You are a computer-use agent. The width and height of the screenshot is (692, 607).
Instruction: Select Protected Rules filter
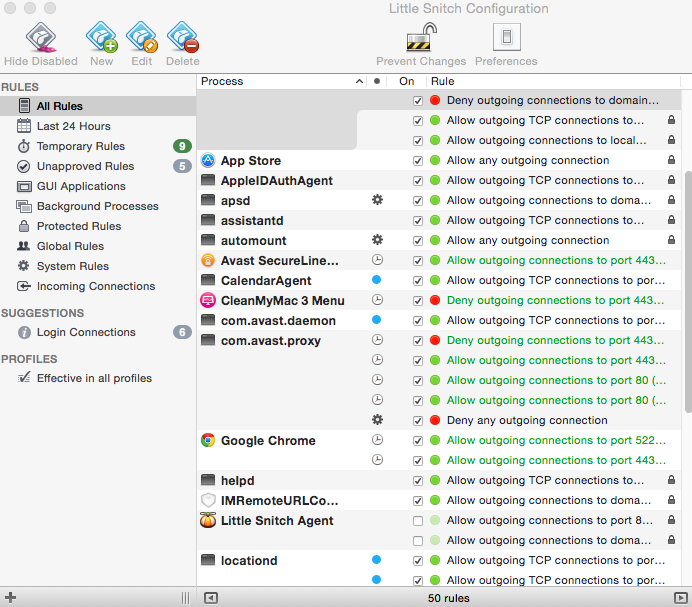[98, 226]
